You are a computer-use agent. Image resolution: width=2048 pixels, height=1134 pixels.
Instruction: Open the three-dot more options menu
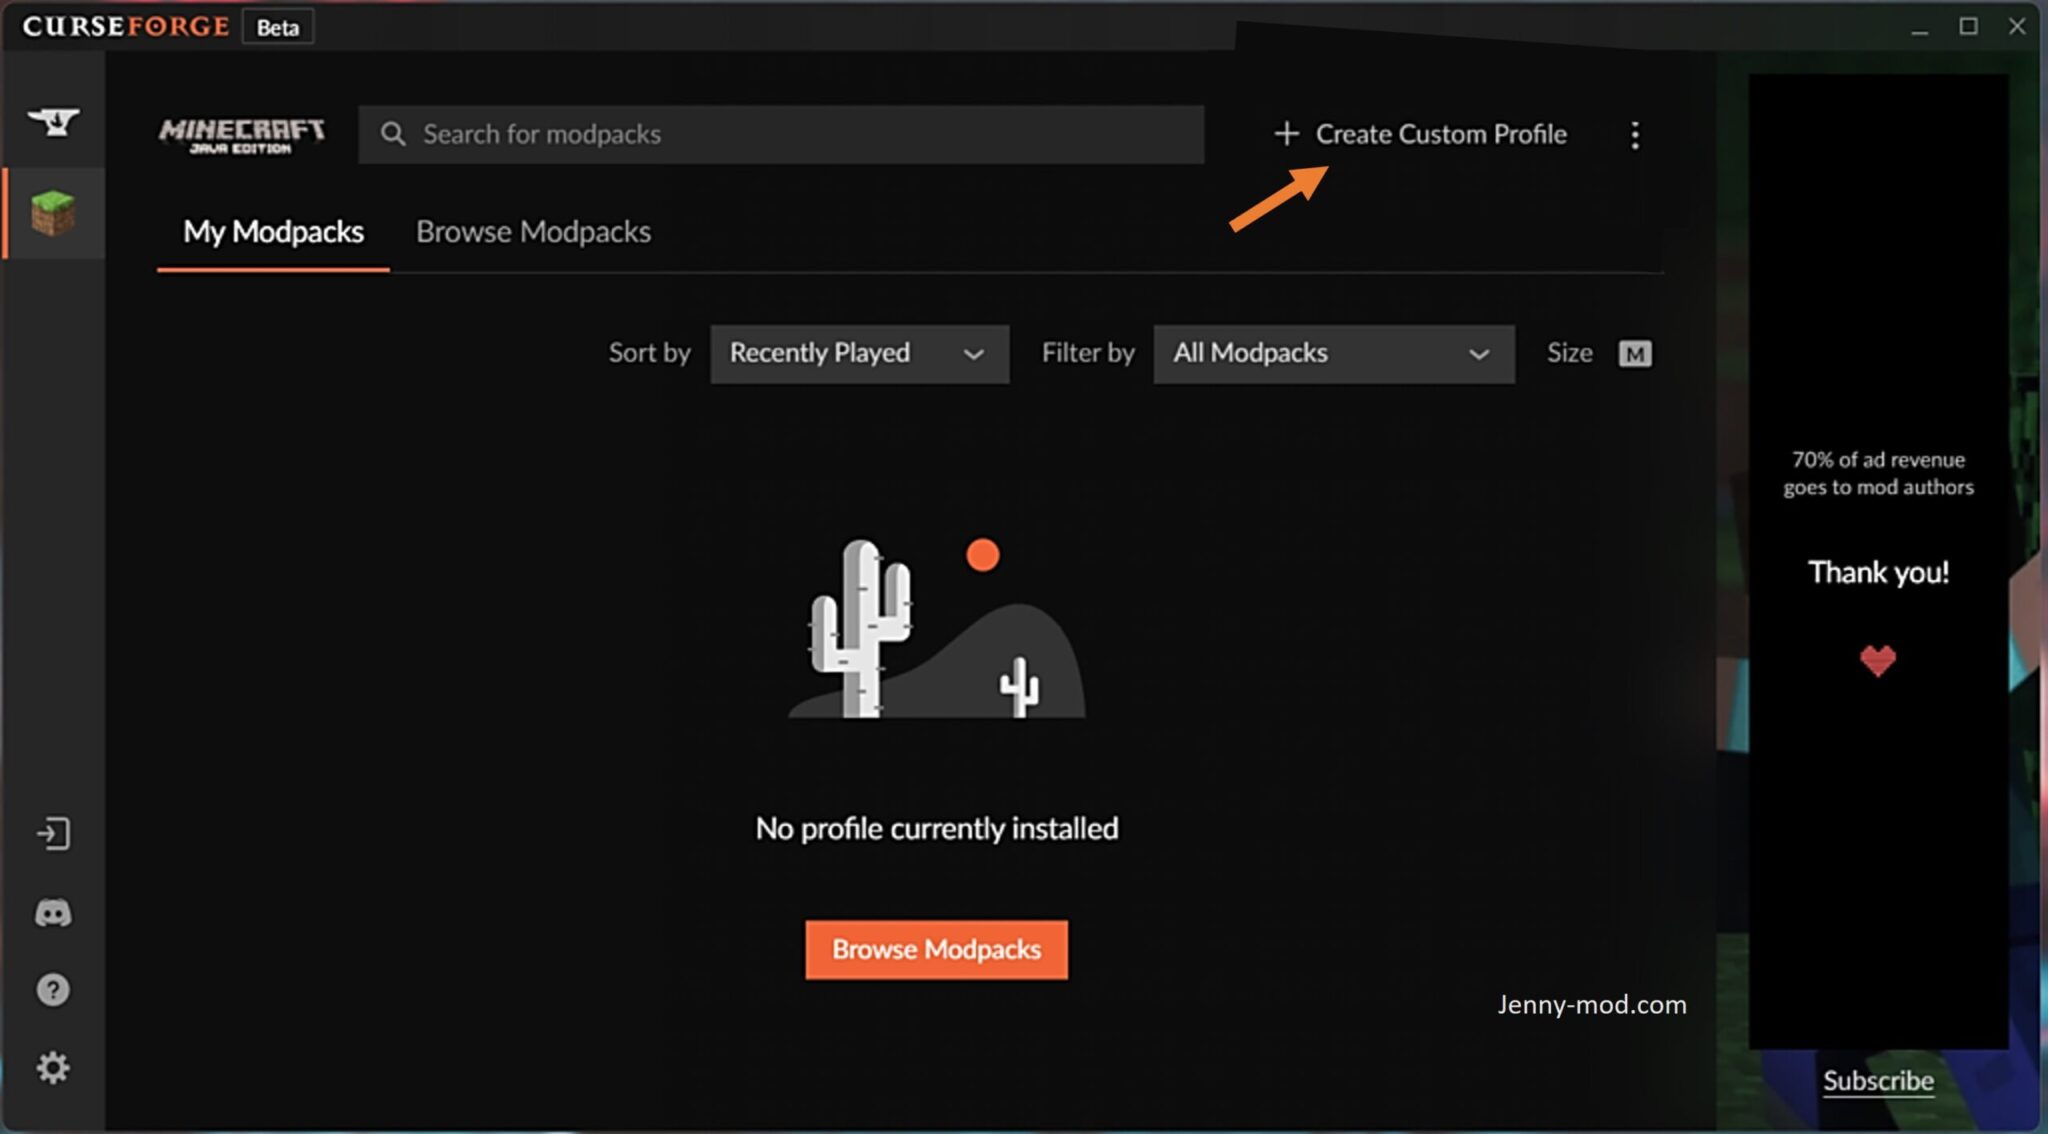pos(1635,135)
